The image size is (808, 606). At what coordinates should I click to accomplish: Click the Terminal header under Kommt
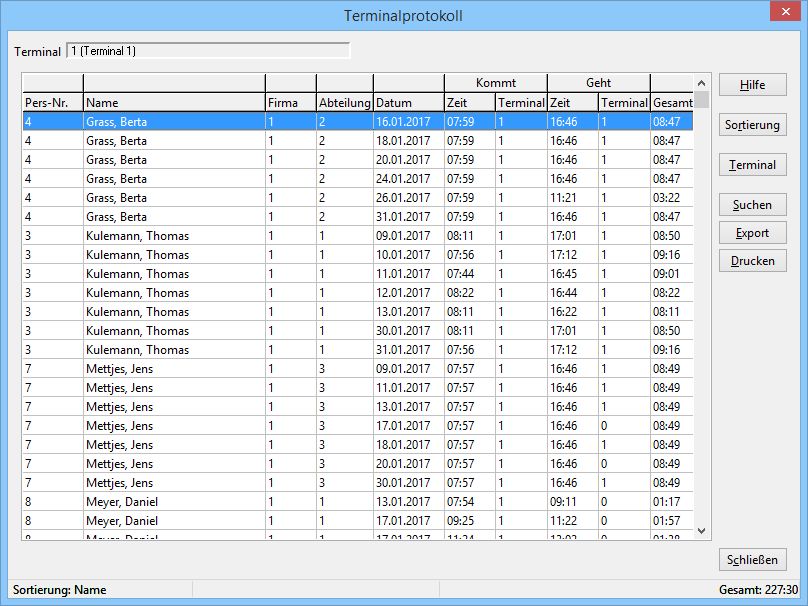pyautogui.click(x=521, y=103)
